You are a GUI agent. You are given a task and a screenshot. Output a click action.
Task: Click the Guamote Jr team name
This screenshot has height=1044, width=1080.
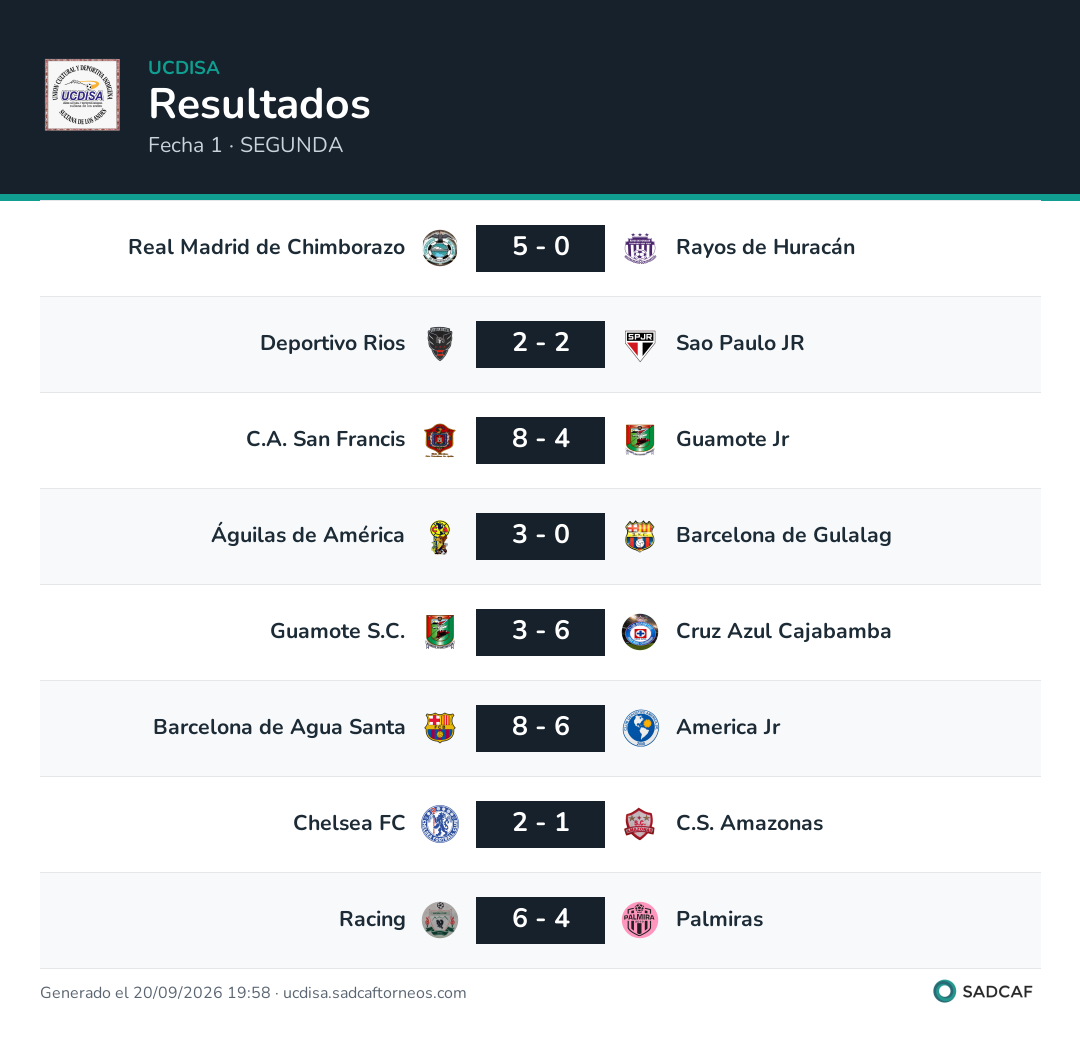pyautogui.click(x=732, y=439)
